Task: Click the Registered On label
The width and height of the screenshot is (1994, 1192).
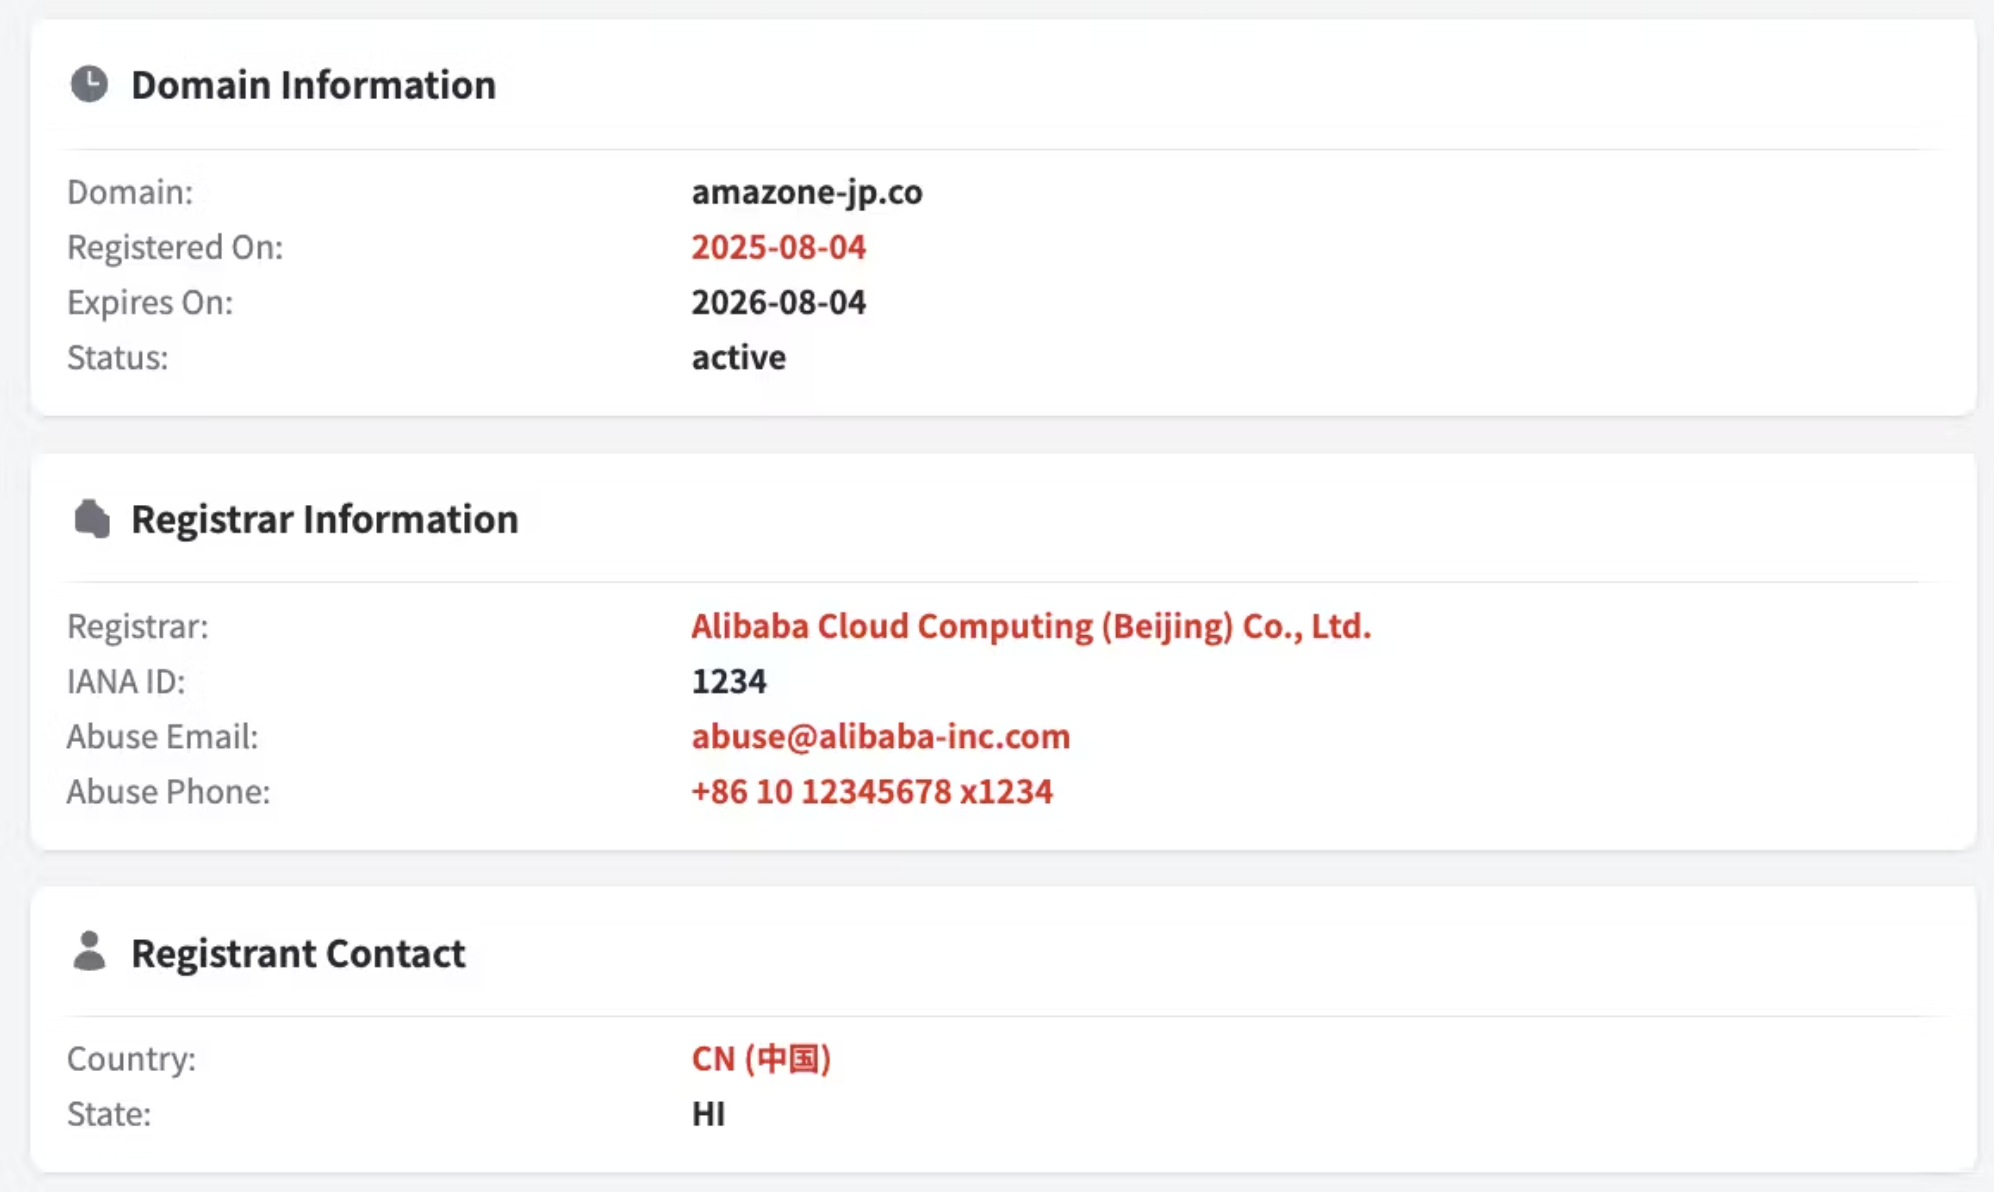Action: click(175, 247)
